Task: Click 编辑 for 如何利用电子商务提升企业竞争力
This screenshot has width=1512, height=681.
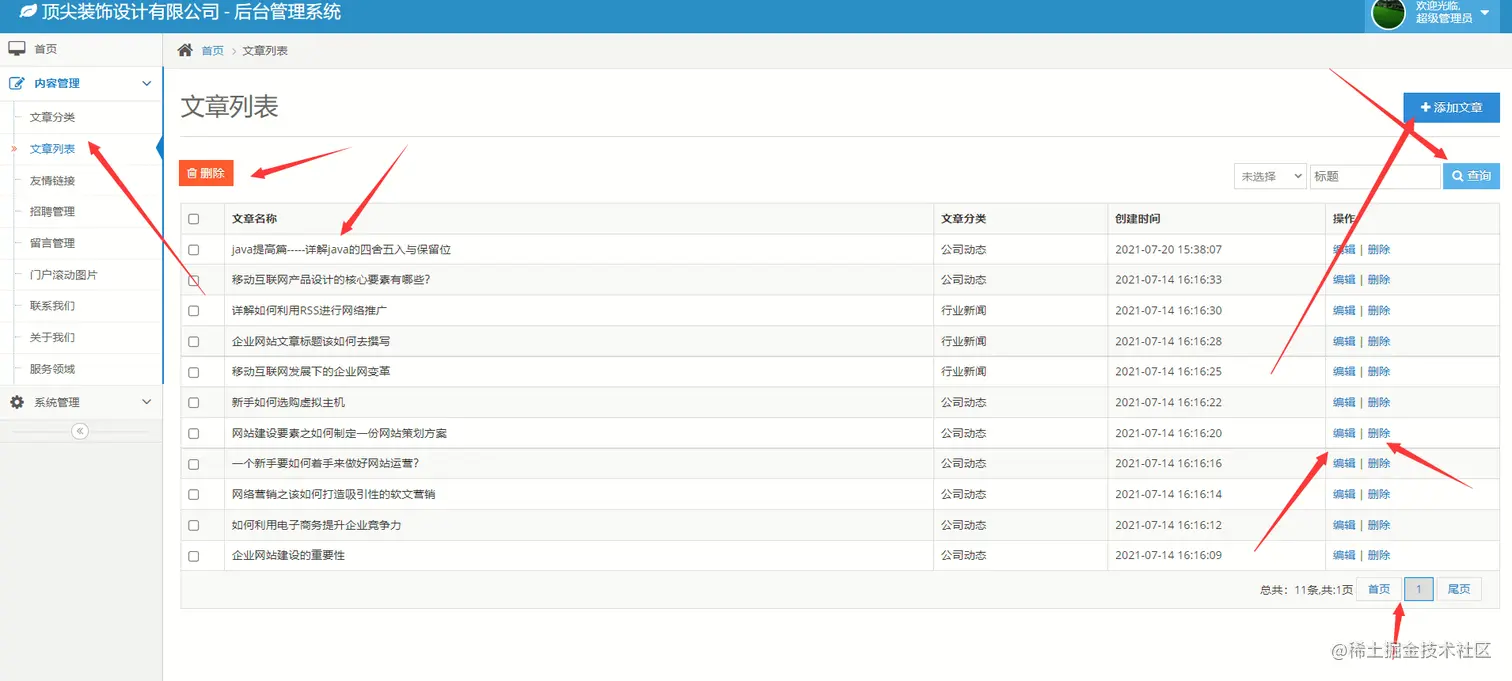Action: (1344, 526)
